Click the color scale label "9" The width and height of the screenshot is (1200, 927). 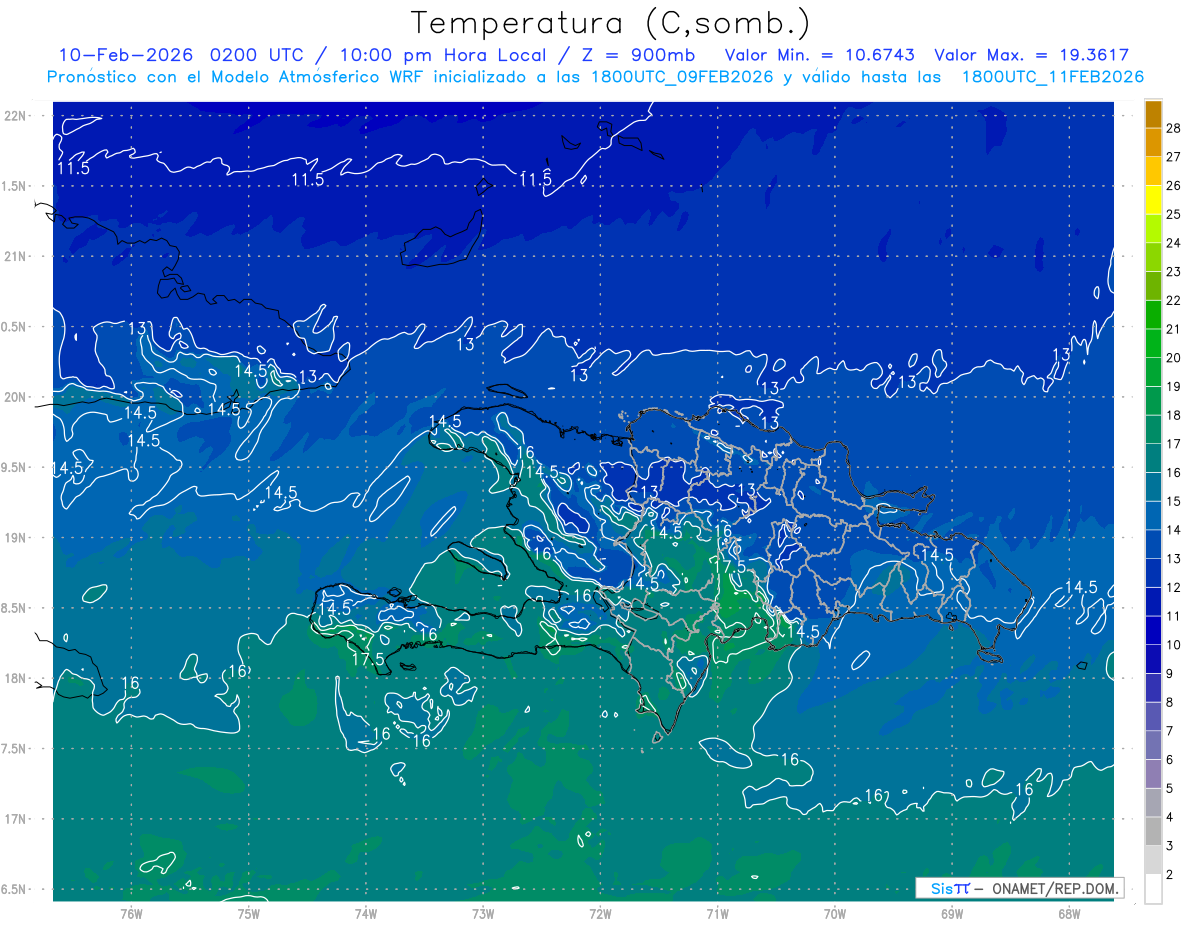pyautogui.click(x=1170, y=674)
